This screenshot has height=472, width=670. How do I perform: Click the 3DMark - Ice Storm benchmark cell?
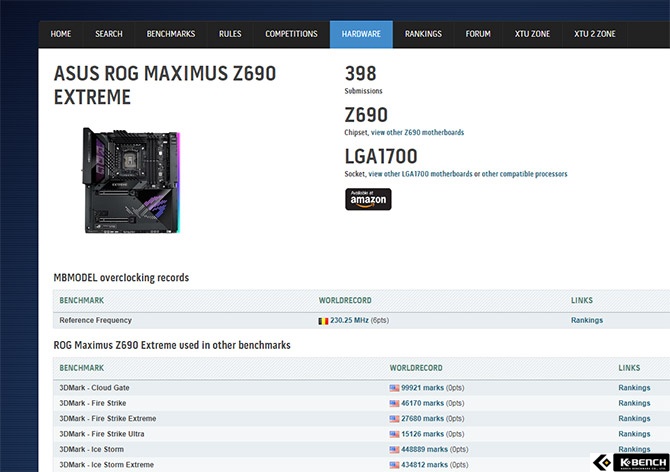click(x=91, y=449)
